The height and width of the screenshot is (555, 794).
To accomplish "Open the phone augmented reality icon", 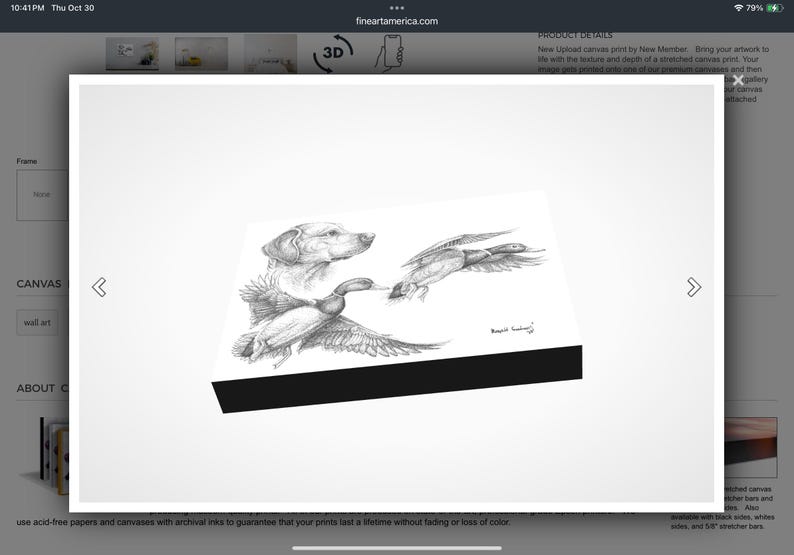I will 389,53.
